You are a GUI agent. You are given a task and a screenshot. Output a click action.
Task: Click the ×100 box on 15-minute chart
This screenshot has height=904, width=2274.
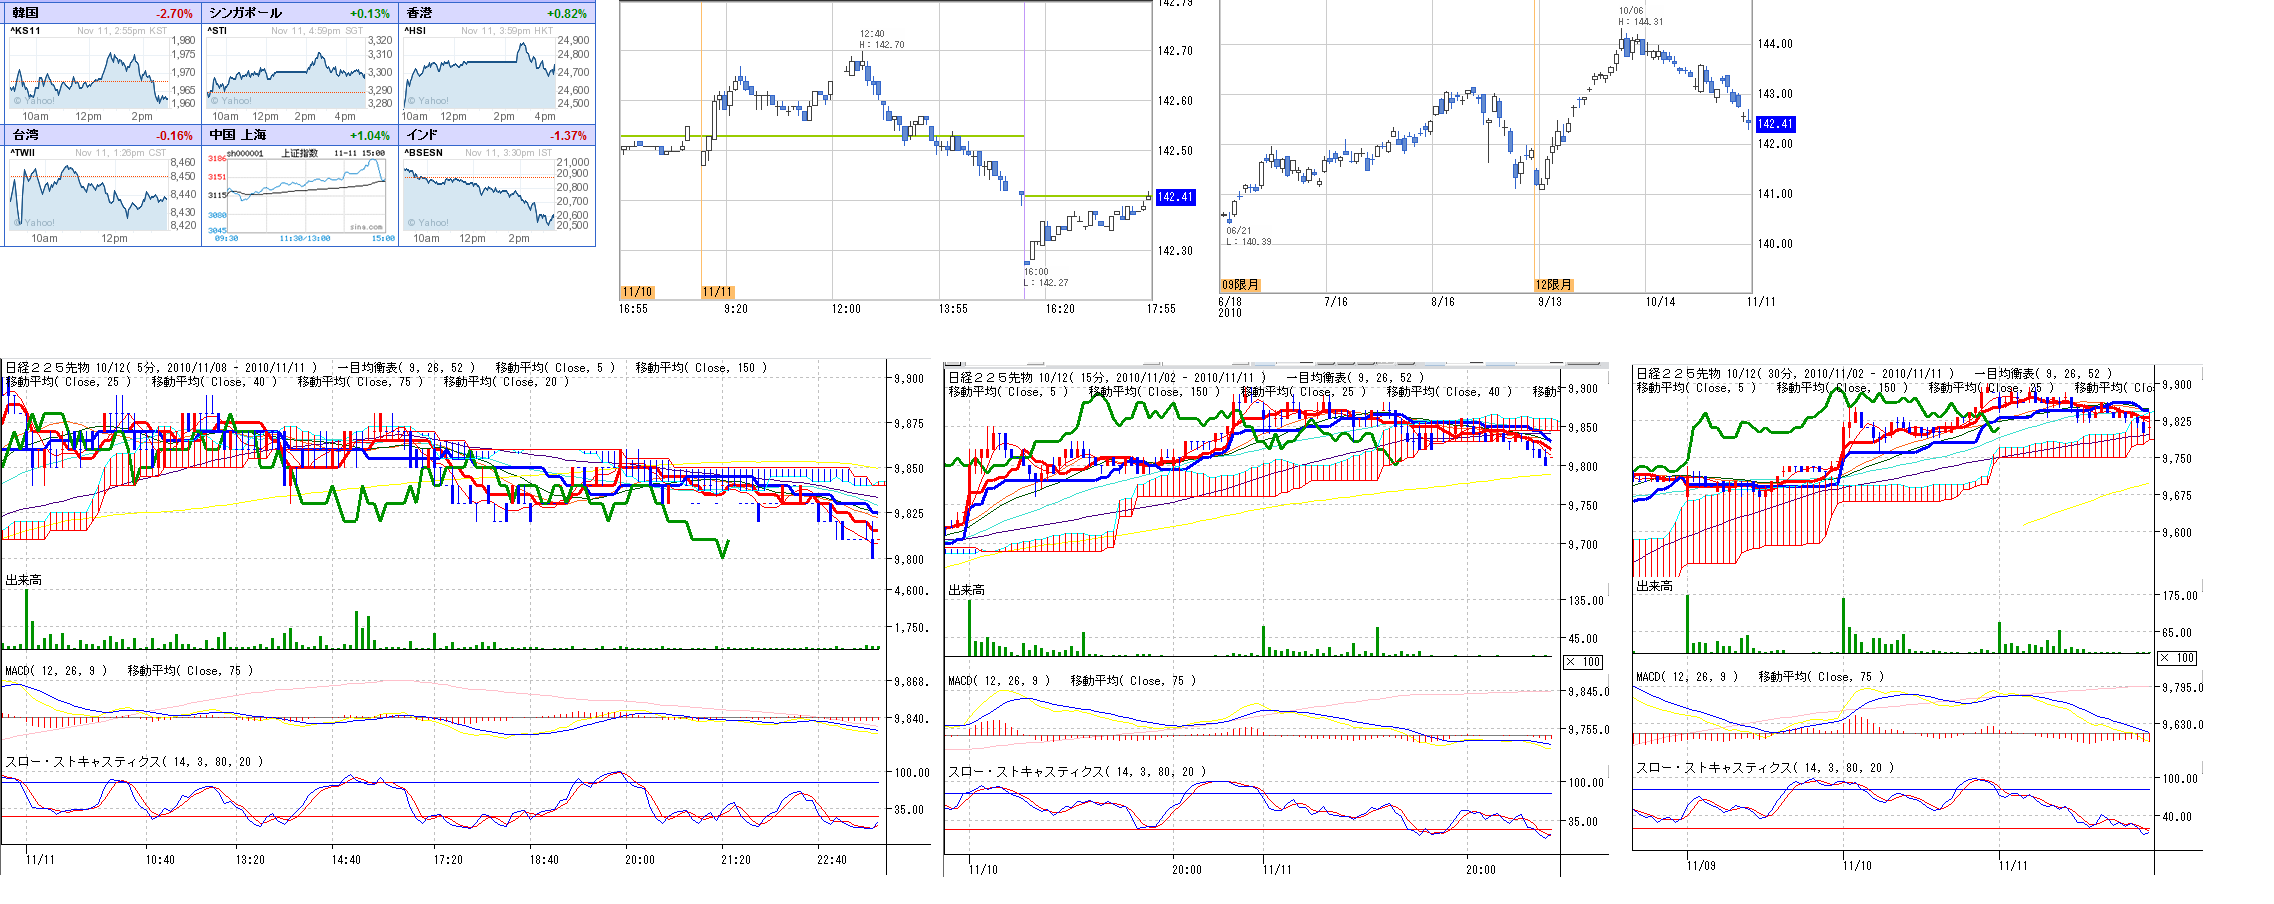(1583, 662)
